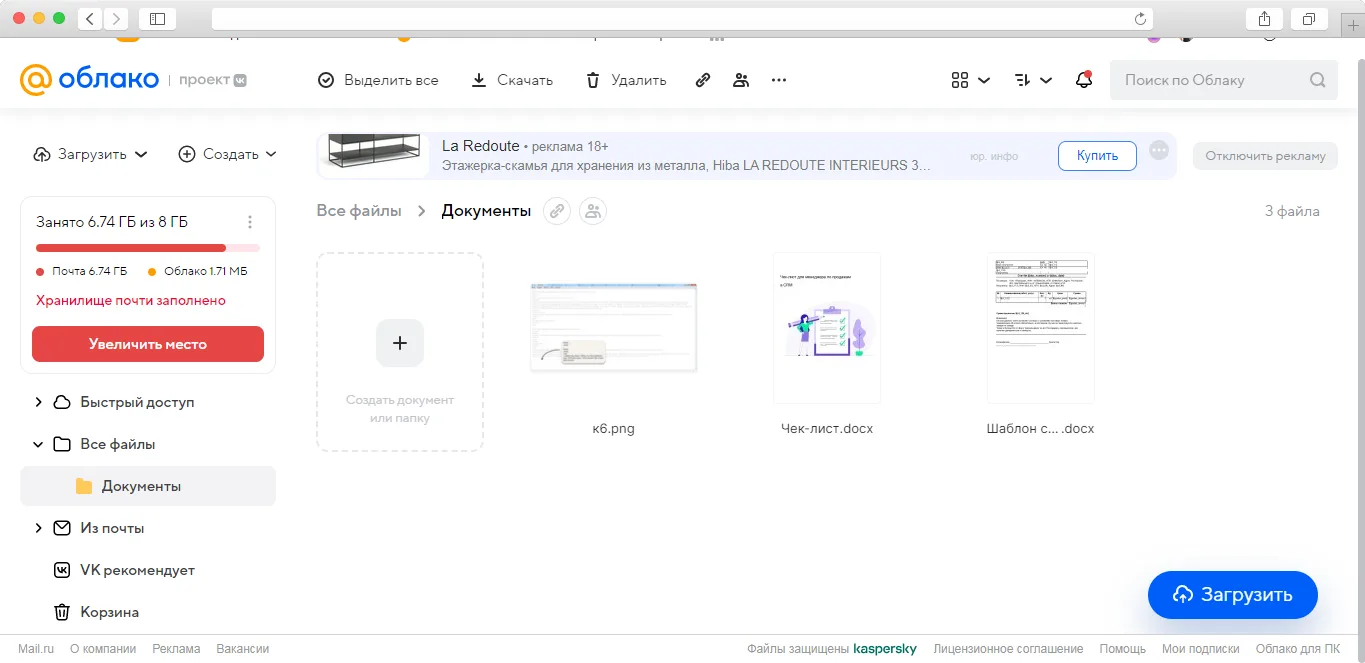Open the grid view mode dropdown
Image resolution: width=1365 pixels, height=663 pixels.
coord(970,80)
